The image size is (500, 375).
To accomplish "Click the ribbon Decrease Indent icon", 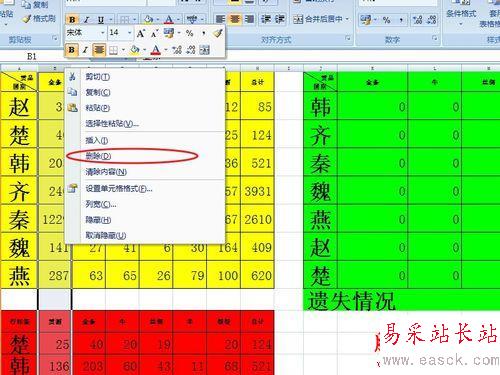I will (266, 19).
